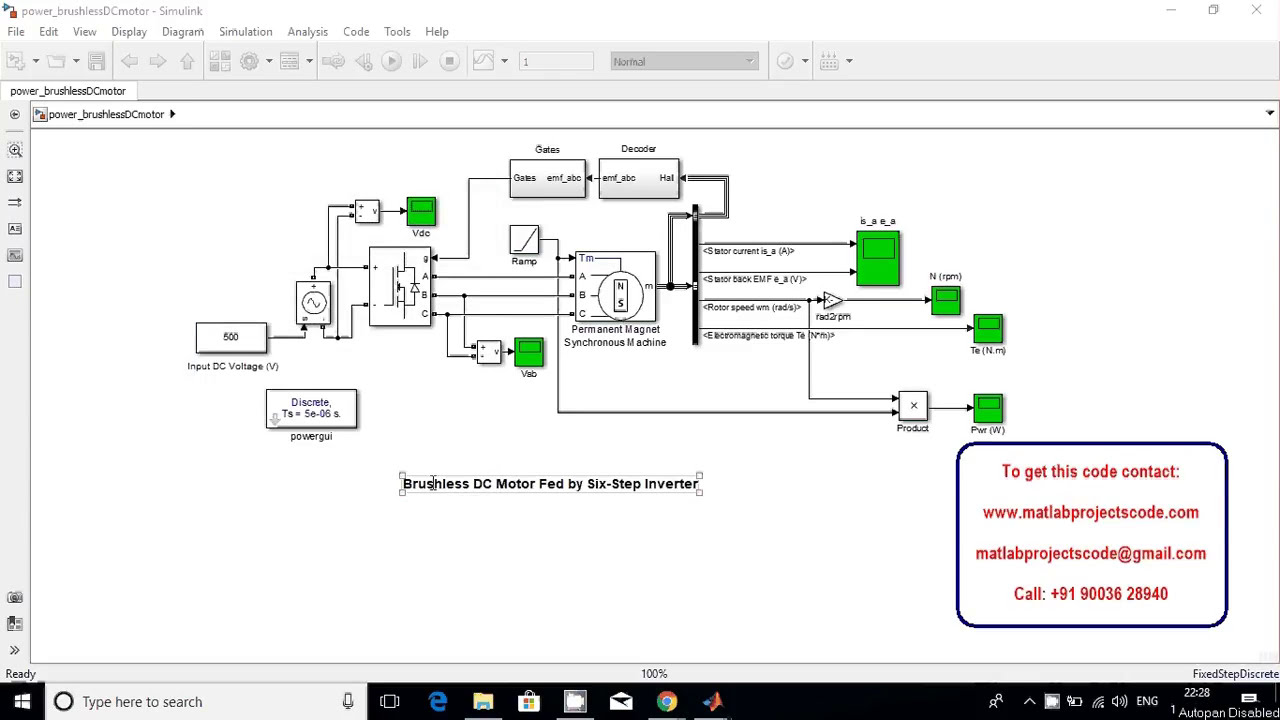
Task: Select the Vab scope block
Action: coord(529,352)
